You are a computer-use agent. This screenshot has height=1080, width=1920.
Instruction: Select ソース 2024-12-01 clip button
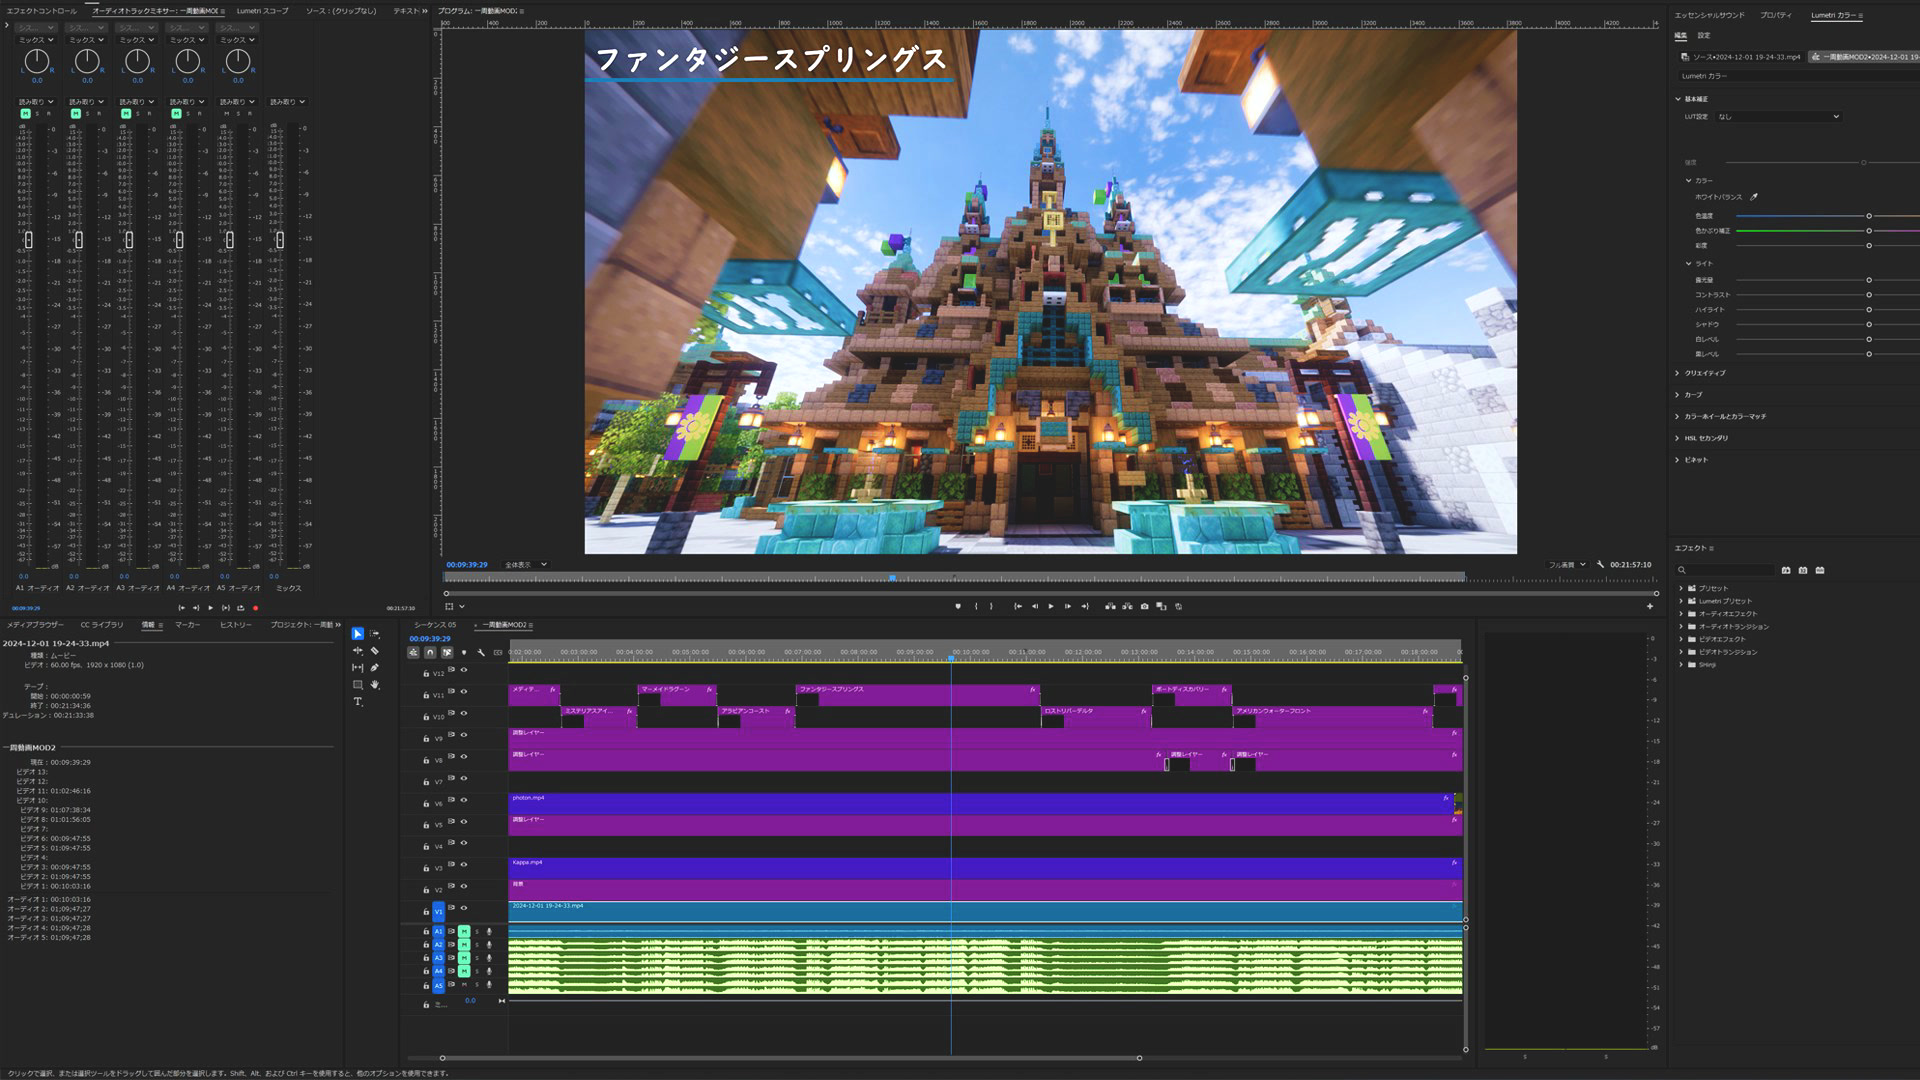pyautogui.click(x=1741, y=57)
